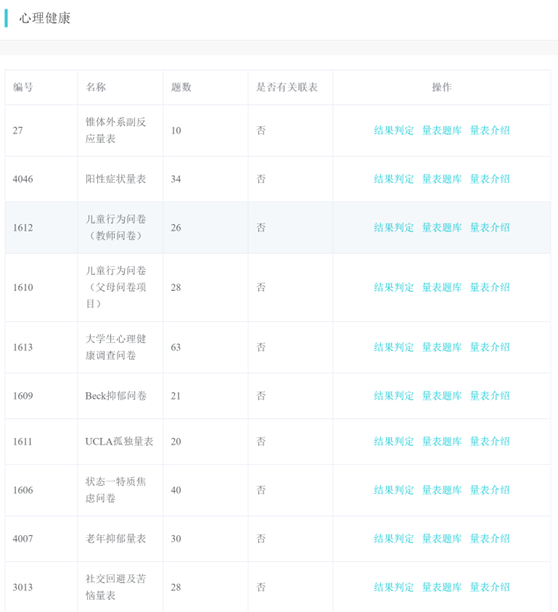The image size is (558, 612).
Task: Open 结果判定 for 阳性症状量表
Action: [394, 179]
